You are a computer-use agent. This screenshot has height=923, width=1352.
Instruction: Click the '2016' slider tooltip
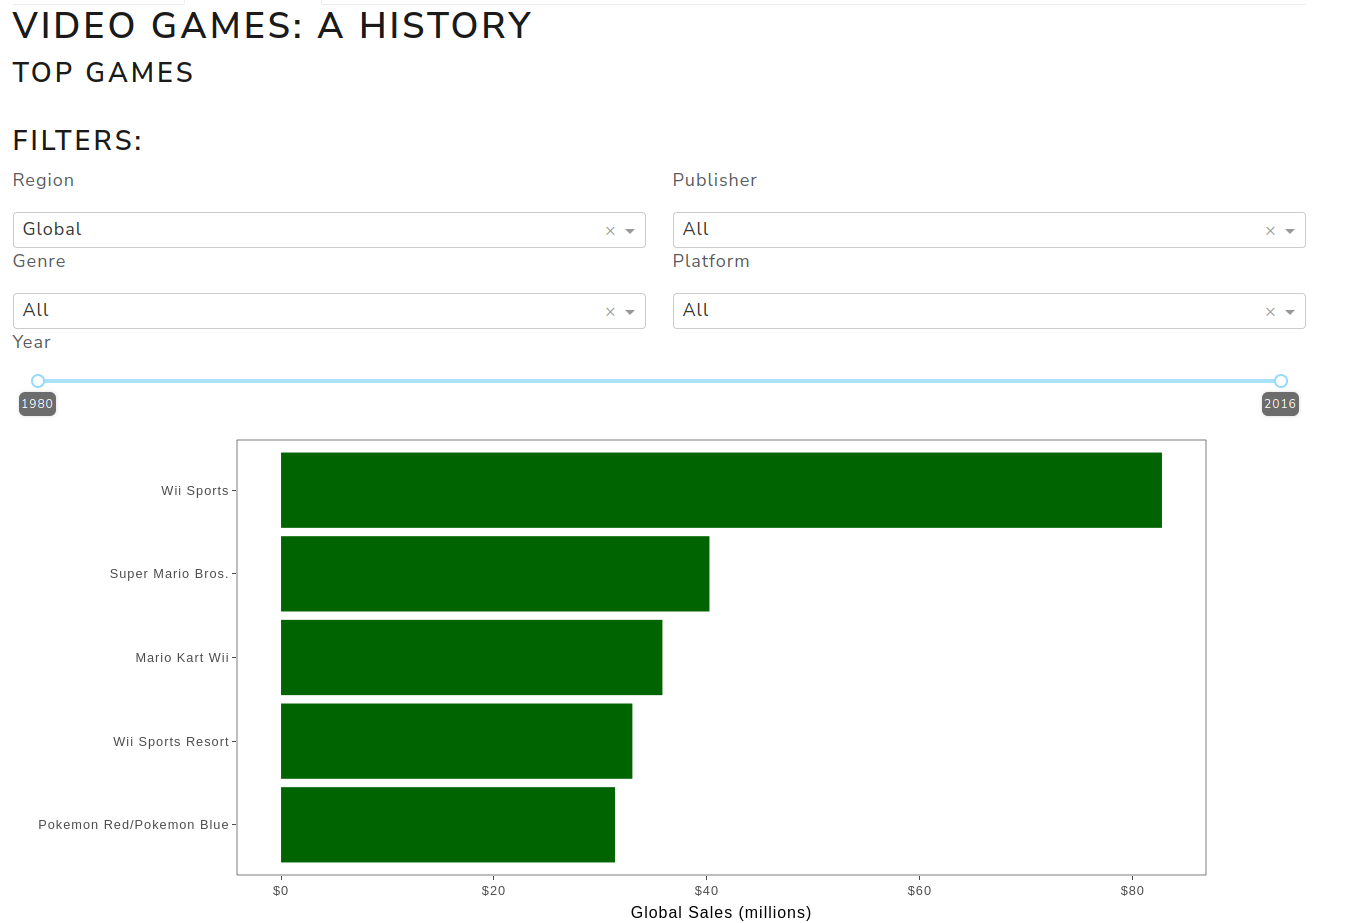click(x=1280, y=404)
